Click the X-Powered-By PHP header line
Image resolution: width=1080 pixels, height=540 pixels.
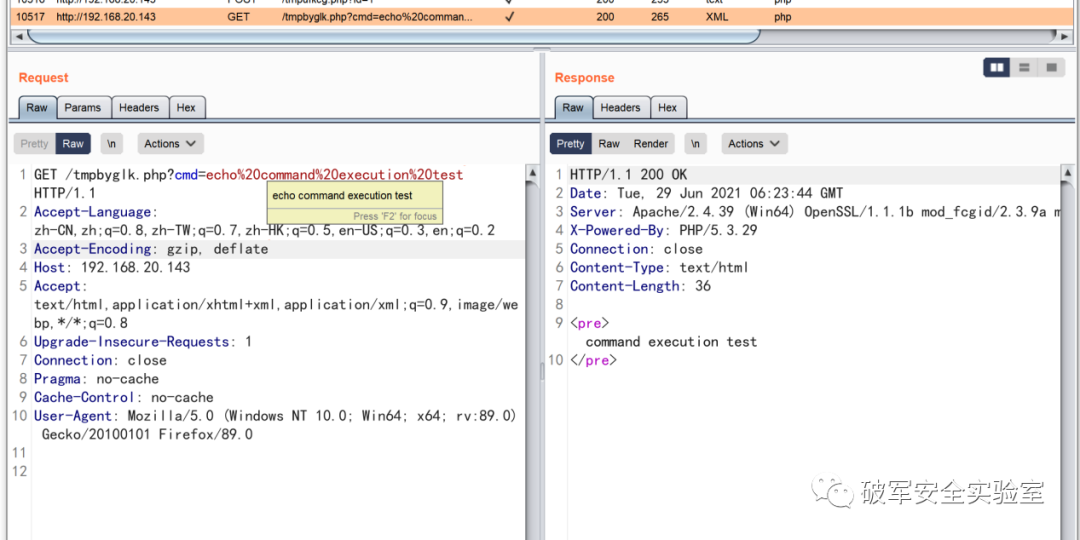click(663, 231)
